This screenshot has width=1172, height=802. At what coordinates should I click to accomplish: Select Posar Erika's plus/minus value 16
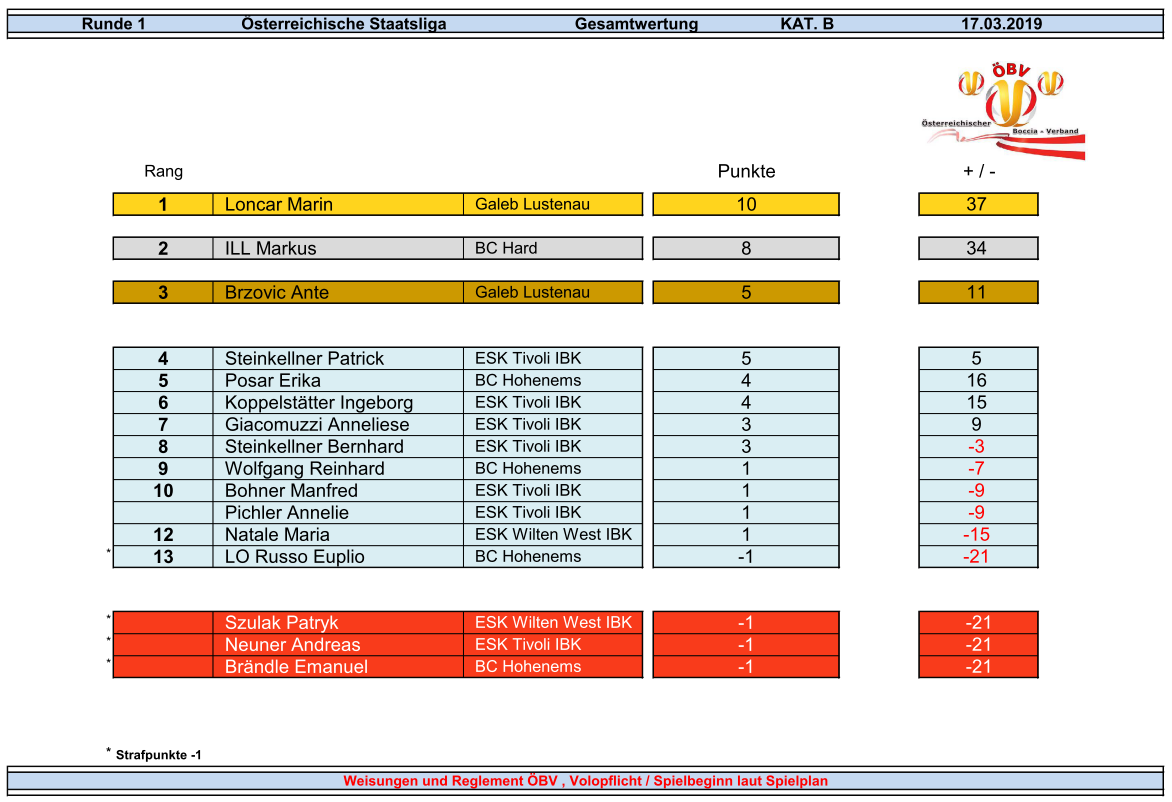[977, 381]
